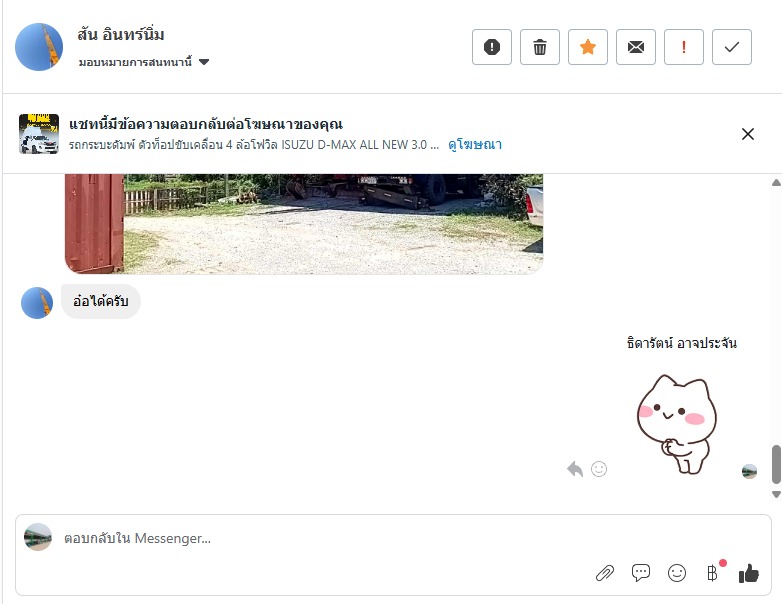Expand the มอบหมายการสนทนานี้ assignment dropdown
The image size is (782, 604).
(144, 62)
